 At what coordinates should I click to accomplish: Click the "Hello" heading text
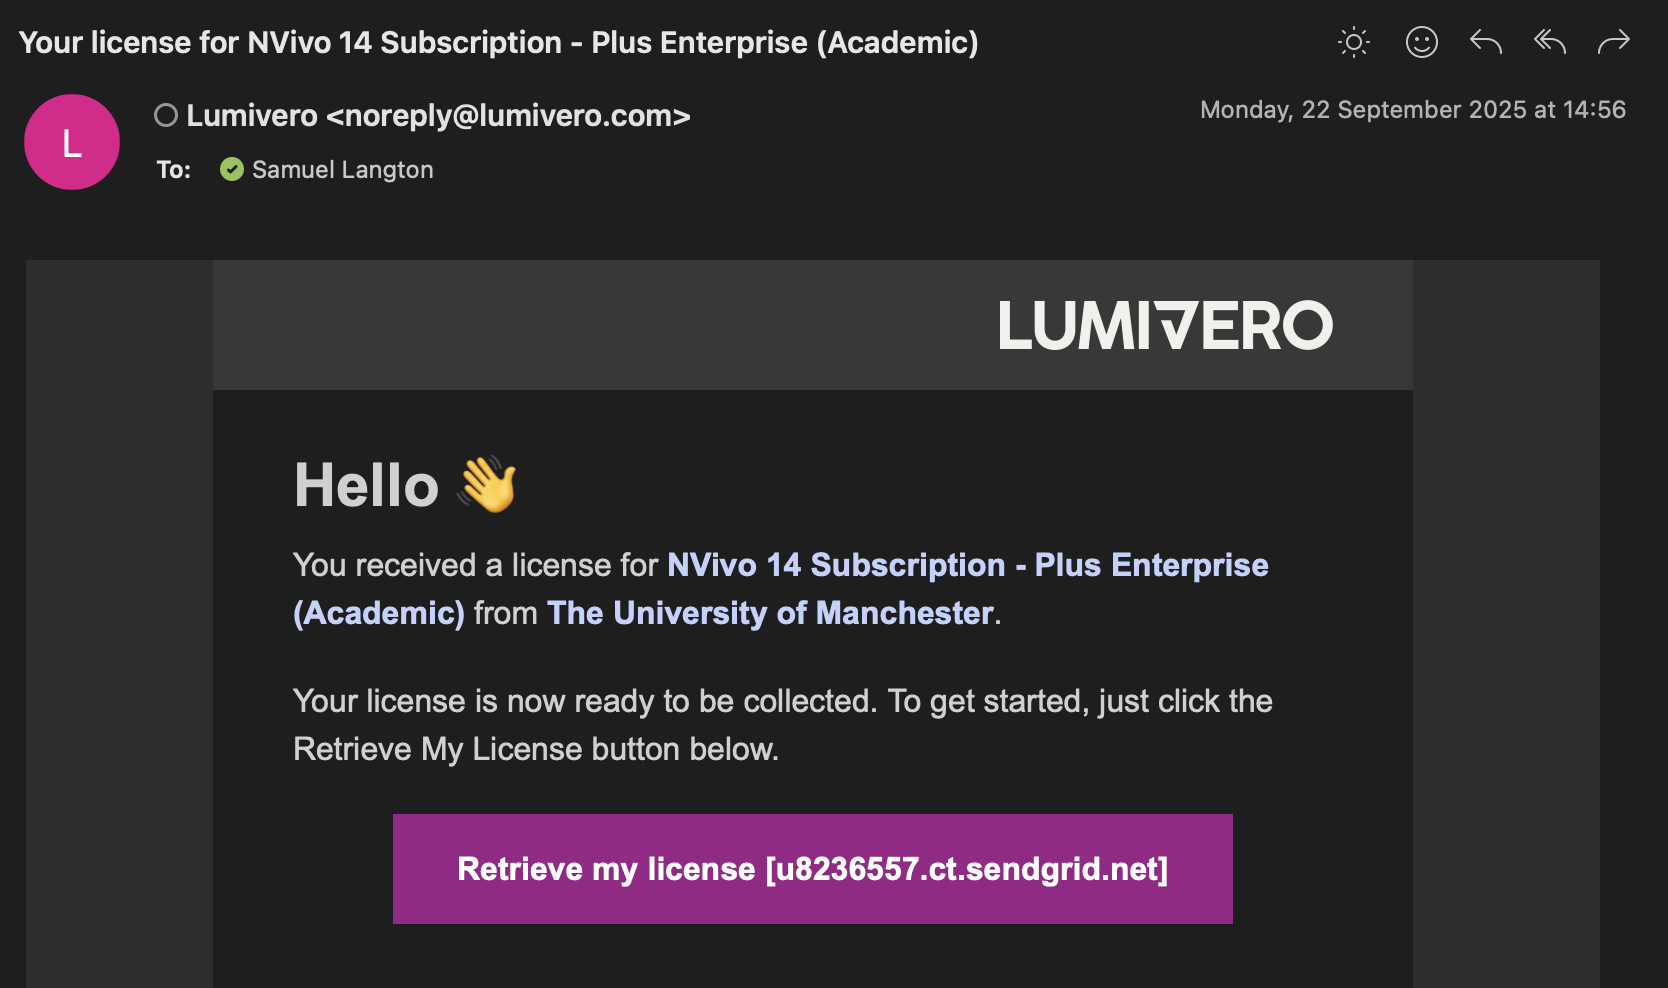click(x=367, y=485)
